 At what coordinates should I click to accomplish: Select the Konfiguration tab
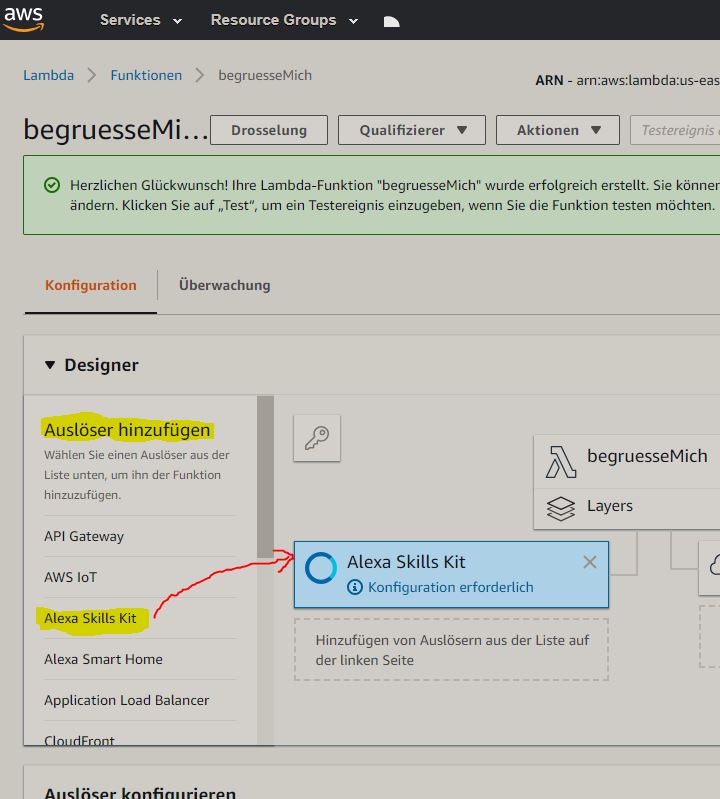pos(90,285)
